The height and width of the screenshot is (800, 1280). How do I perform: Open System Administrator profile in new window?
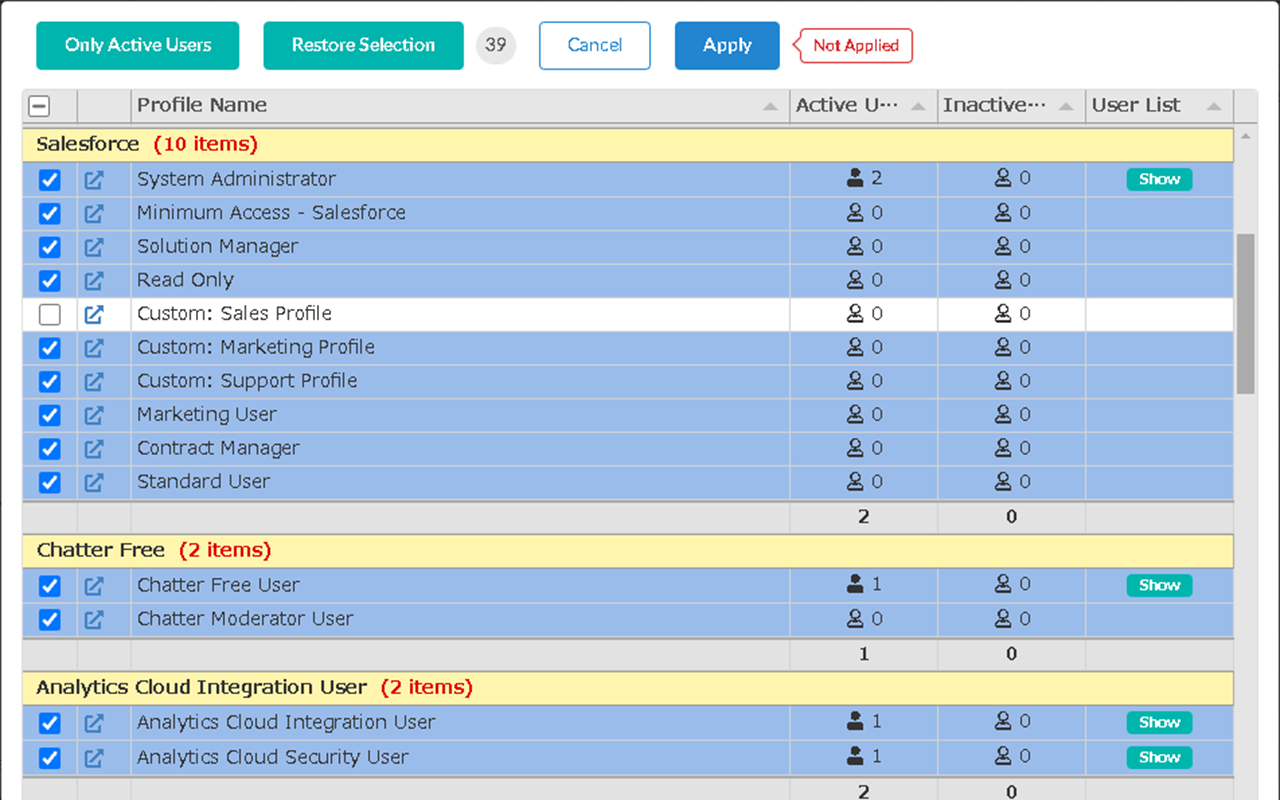coord(93,180)
